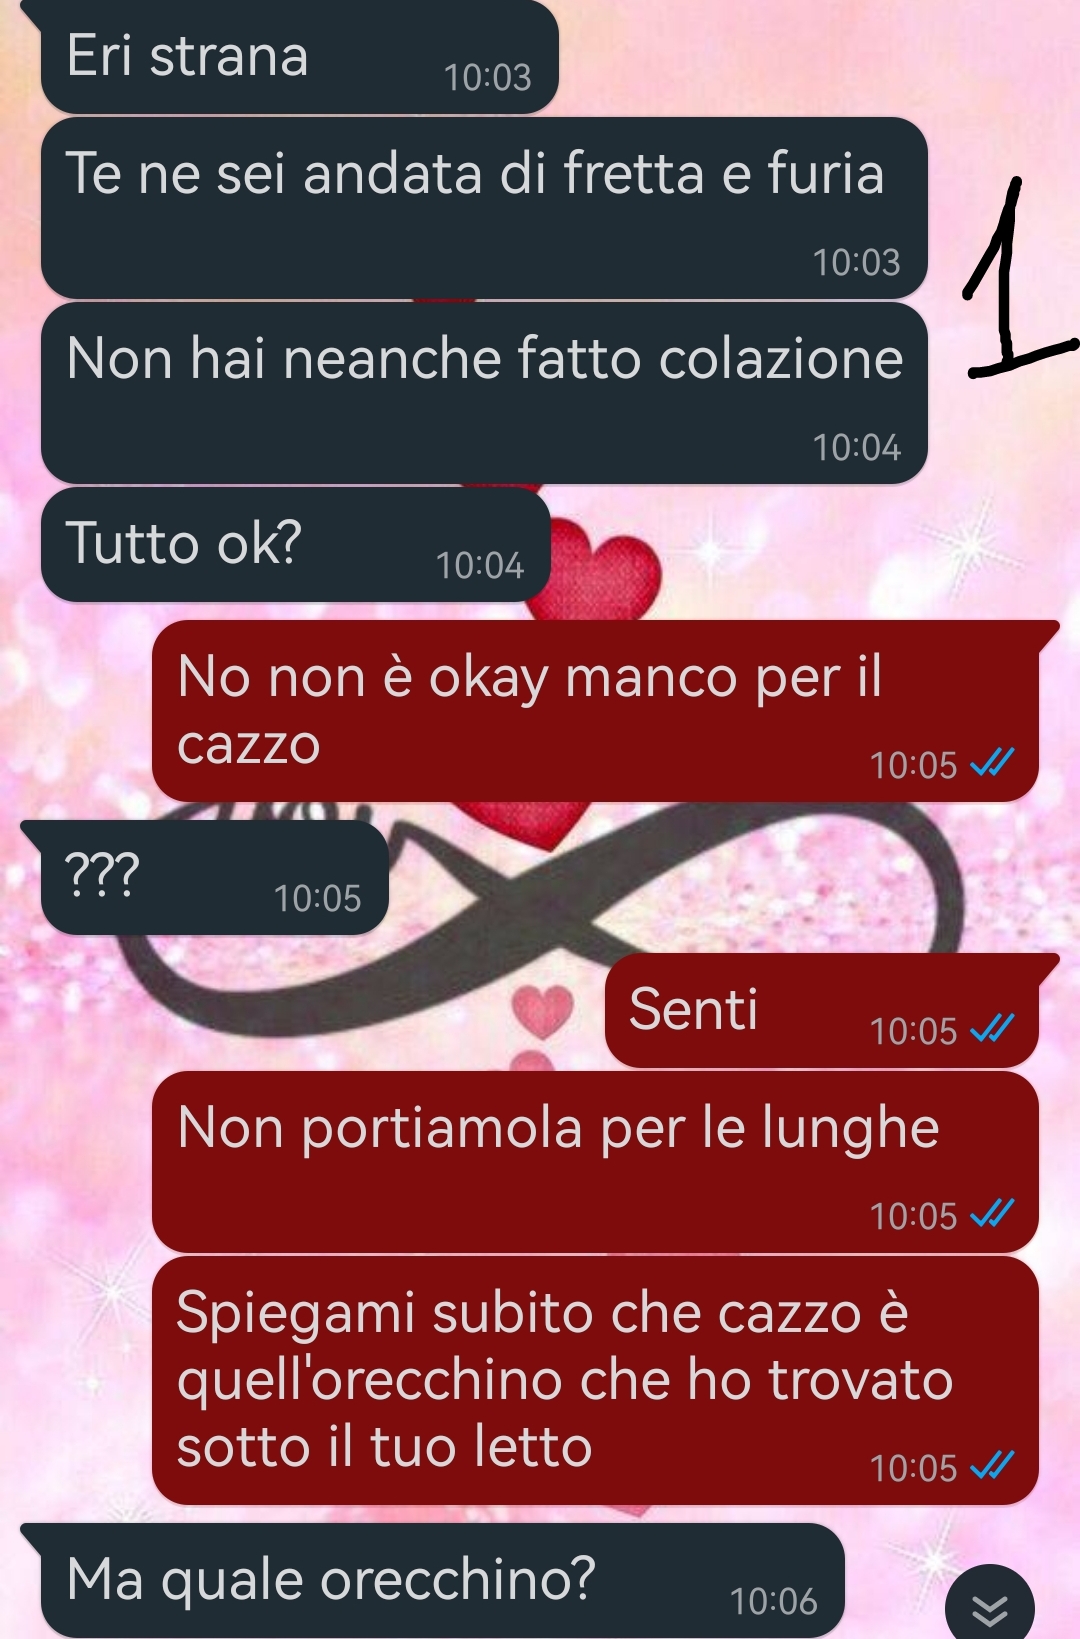The width and height of the screenshot is (1080, 1639).
Task: Tap the 10:03 timestamp on 'Eri strana'
Action: (x=487, y=78)
